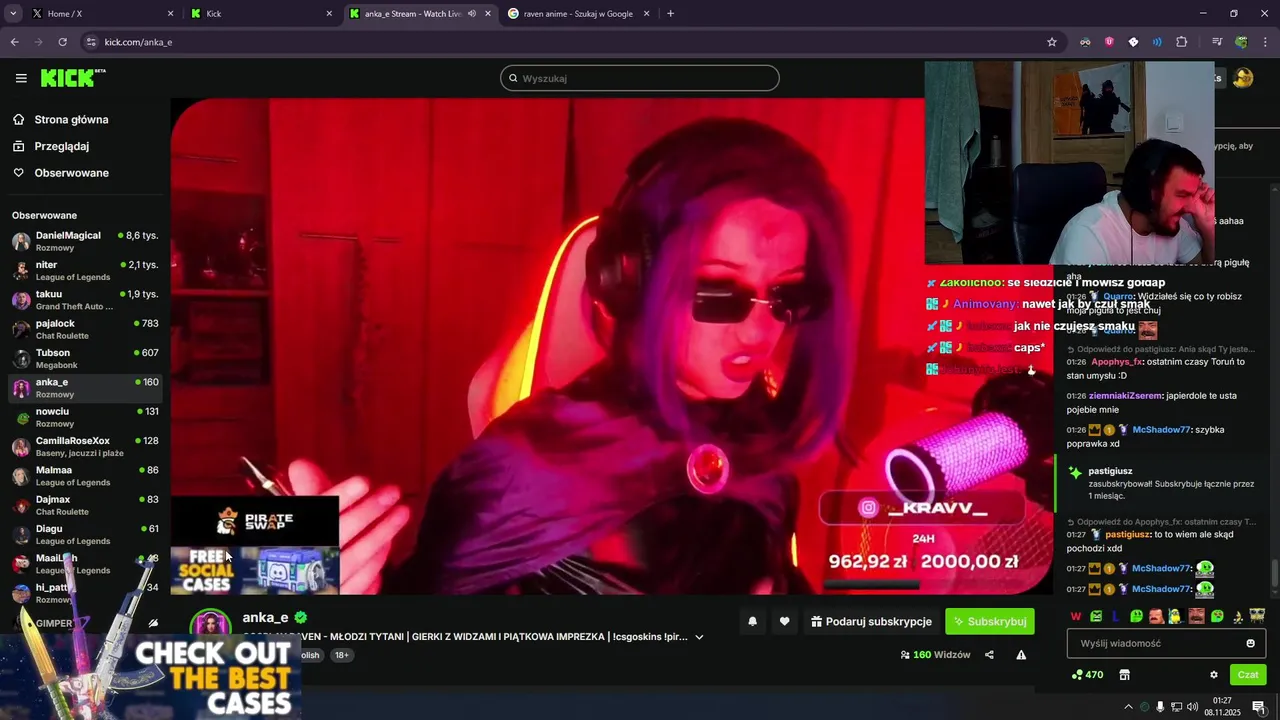Toggle the follow heart button
The image size is (1280, 720).
tap(784, 621)
